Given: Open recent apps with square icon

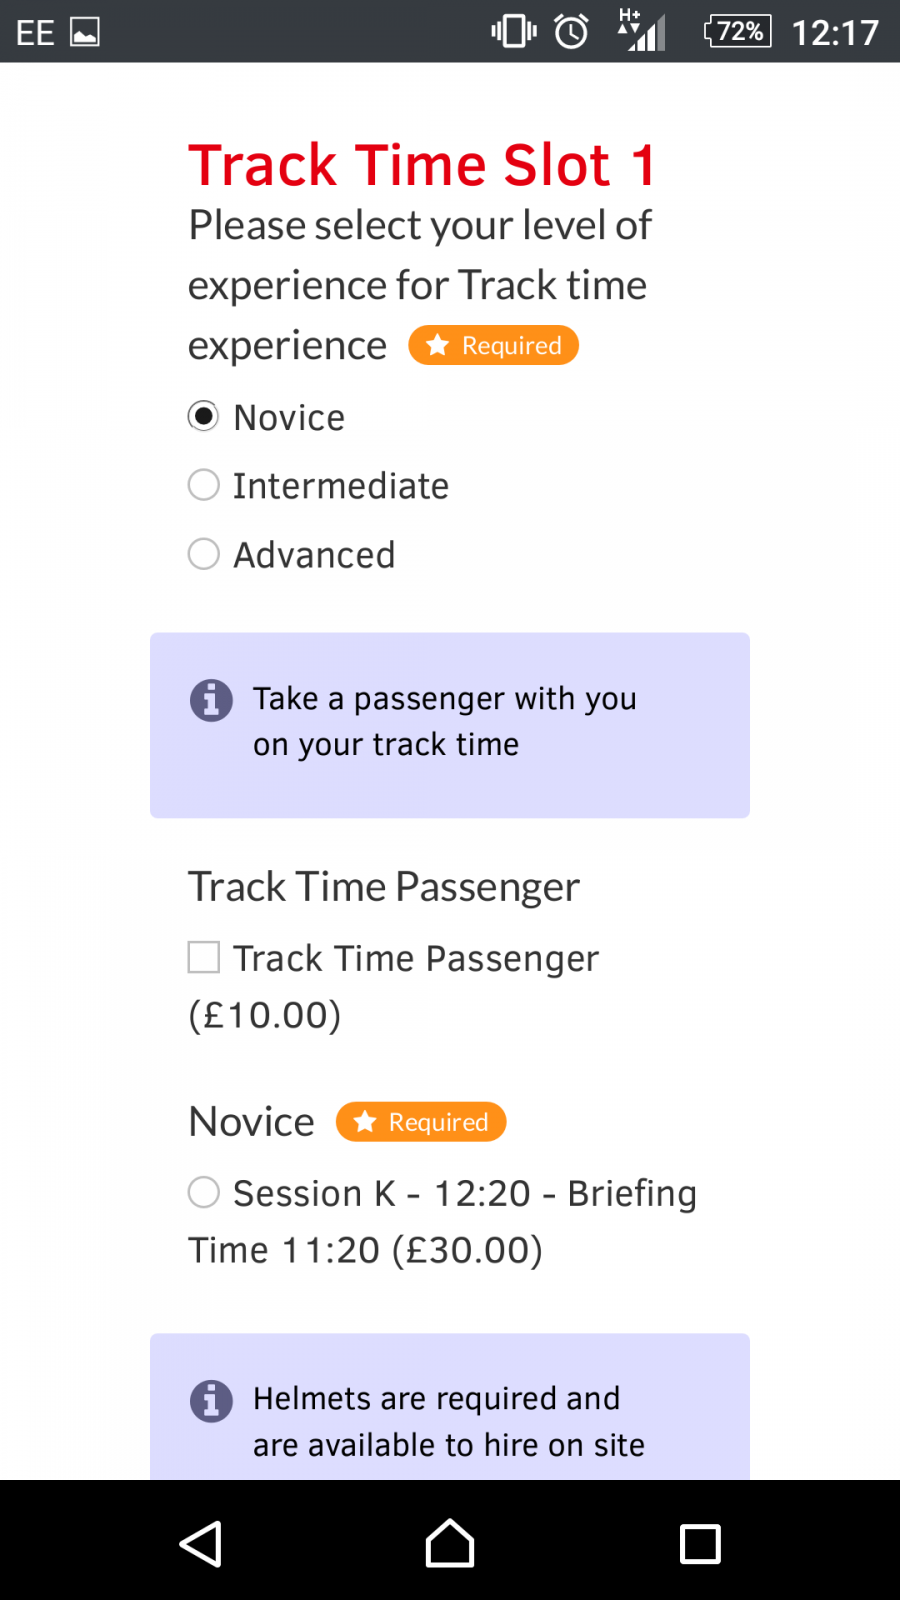Looking at the screenshot, I should coord(700,1543).
